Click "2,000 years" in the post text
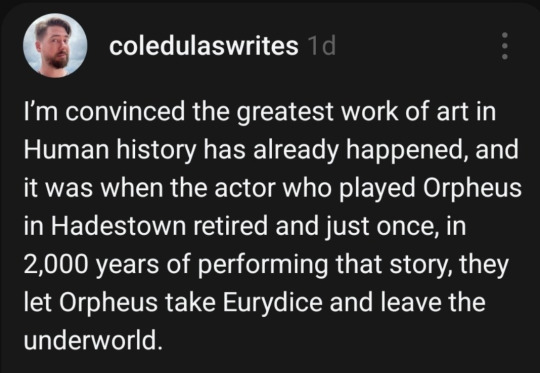Viewport: 540px width, 373px height. point(91,265)
